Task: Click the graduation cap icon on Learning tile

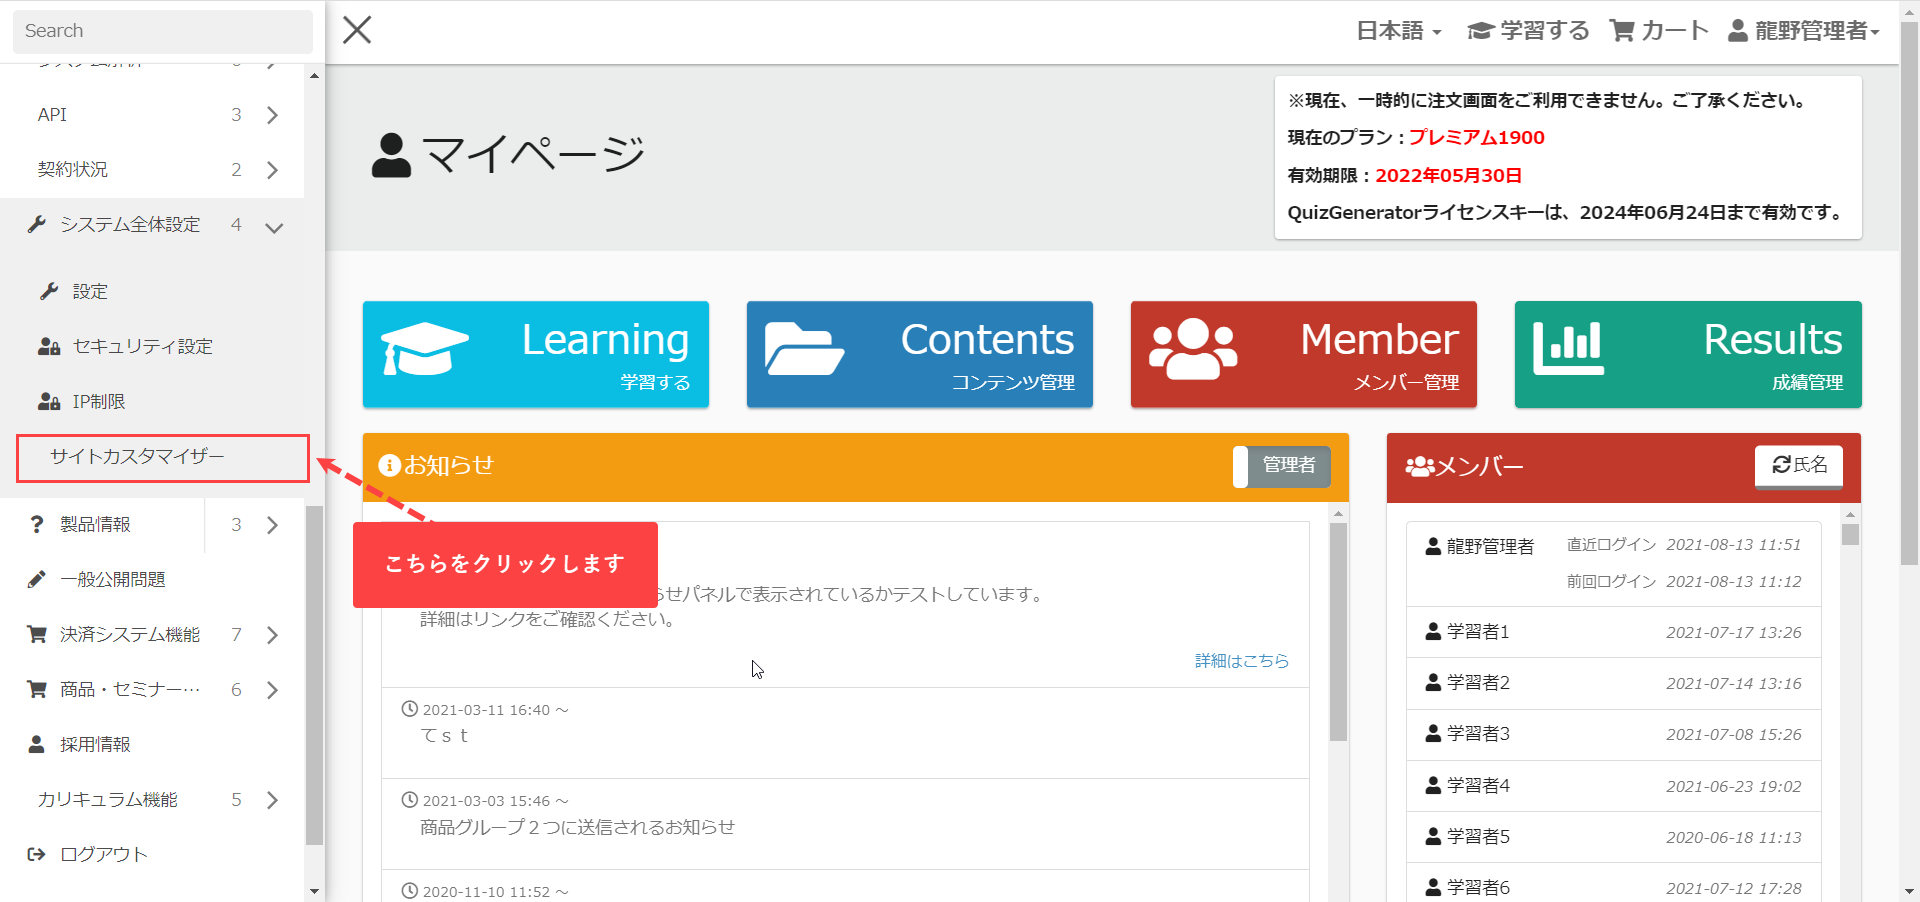Action: click(x=424, y=349)
